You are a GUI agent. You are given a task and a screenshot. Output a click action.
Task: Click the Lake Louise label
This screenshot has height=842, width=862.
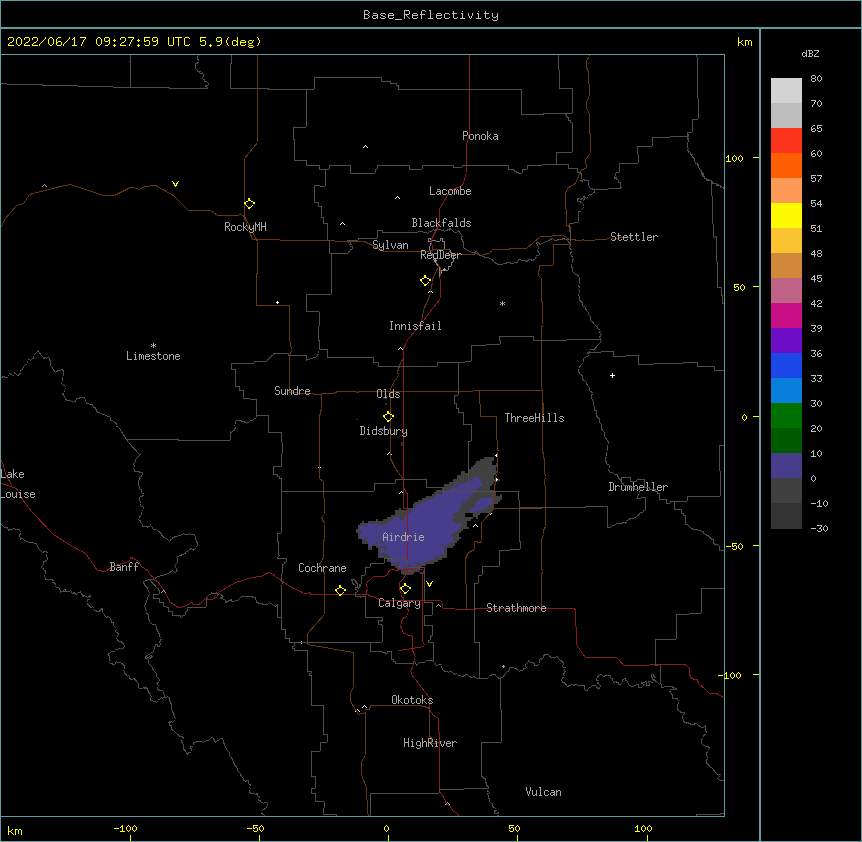click(18, 484)
